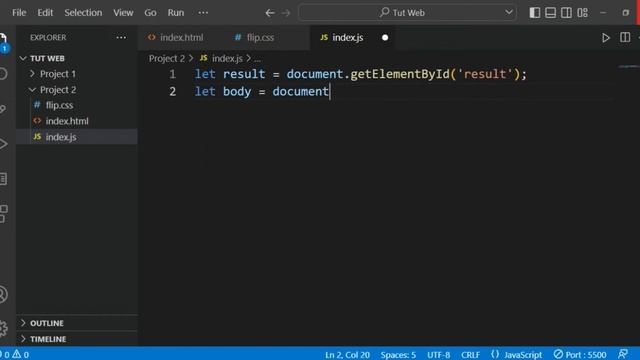Change encoding via UTF-8 status item

(438, 355)
